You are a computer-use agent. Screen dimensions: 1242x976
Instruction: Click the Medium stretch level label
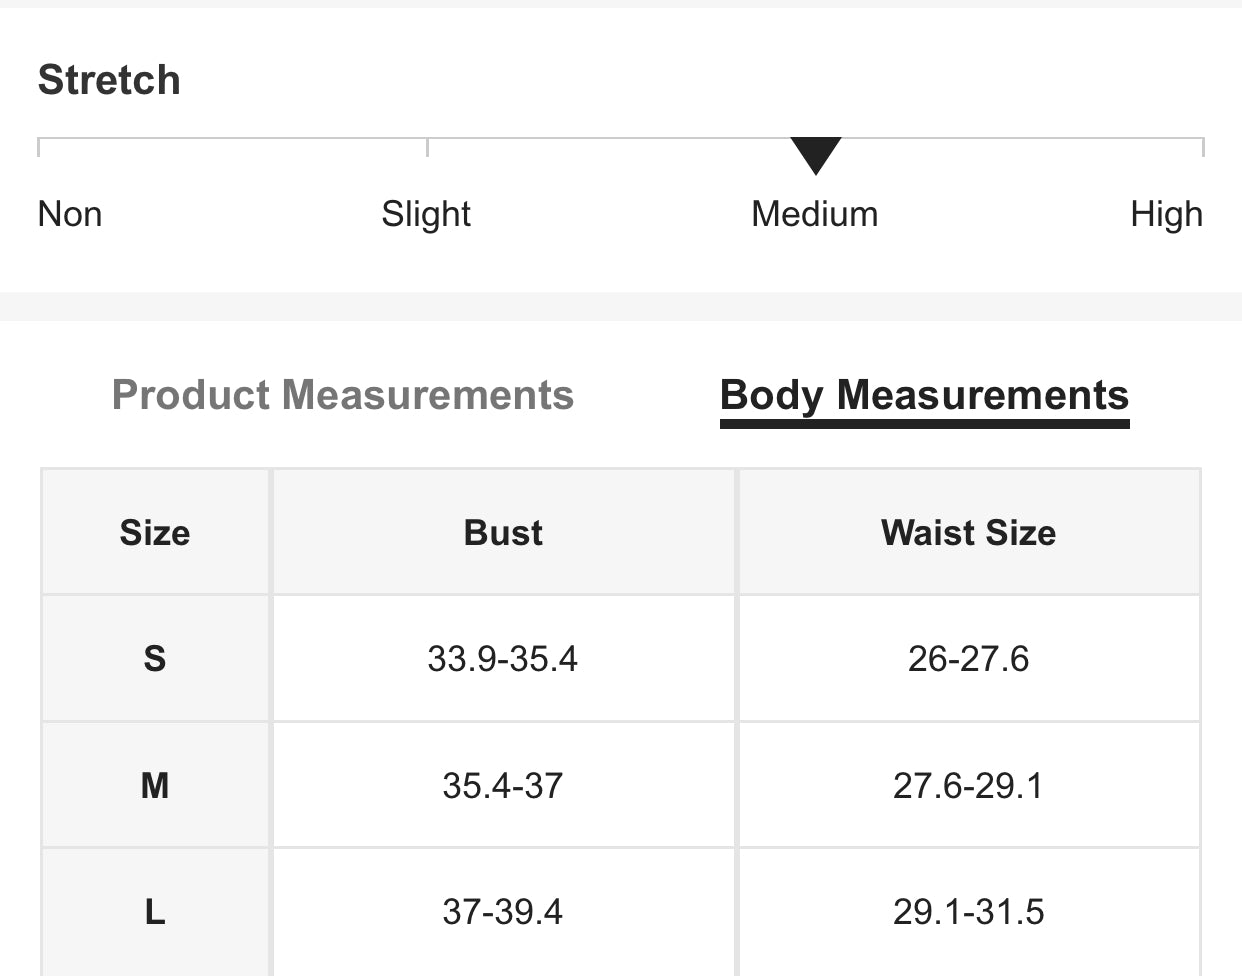815,213
